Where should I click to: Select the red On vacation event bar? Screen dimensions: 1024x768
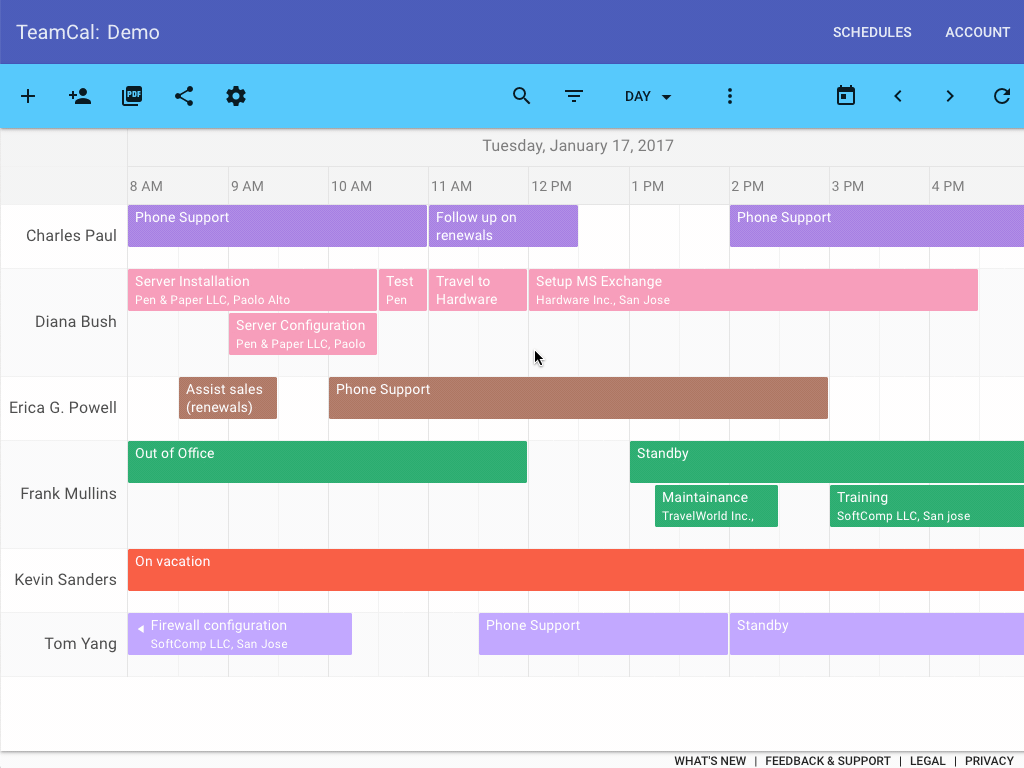coord(575,570)
